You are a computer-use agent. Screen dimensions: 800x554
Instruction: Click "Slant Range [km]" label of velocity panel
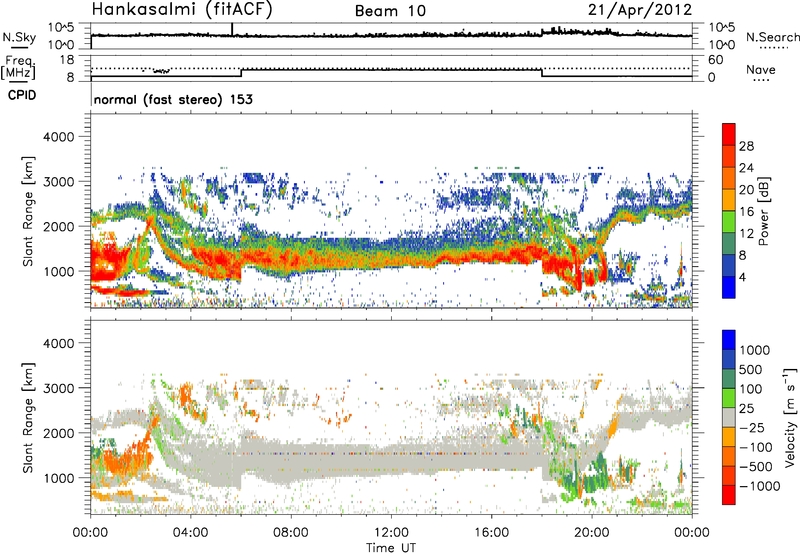point(28,417)
